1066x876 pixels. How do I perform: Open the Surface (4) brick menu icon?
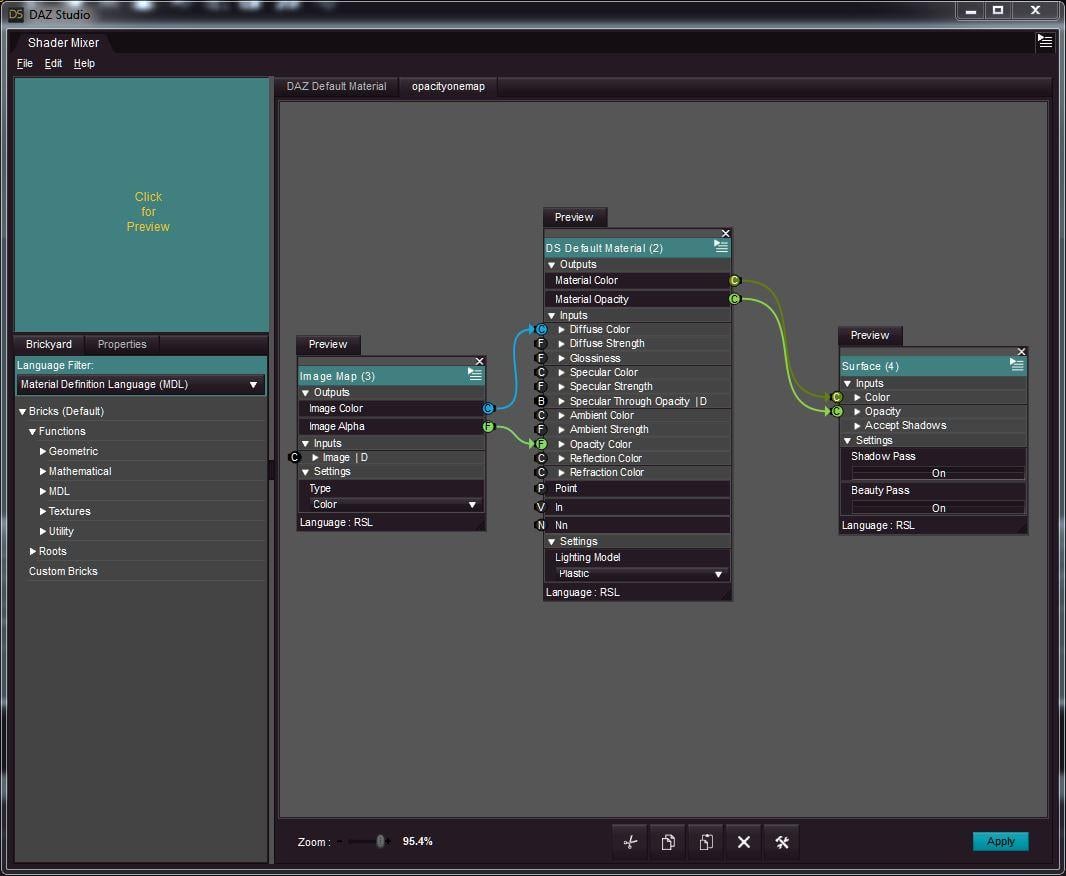[1016, 365]
